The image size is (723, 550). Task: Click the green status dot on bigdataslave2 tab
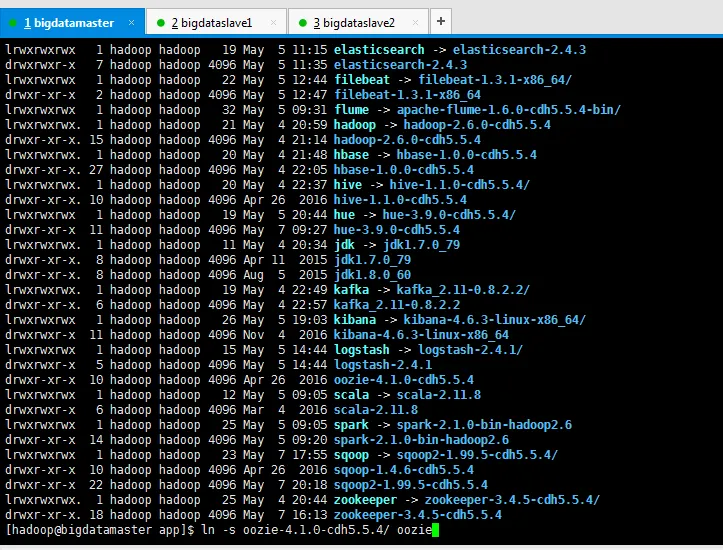coord(302,23)
